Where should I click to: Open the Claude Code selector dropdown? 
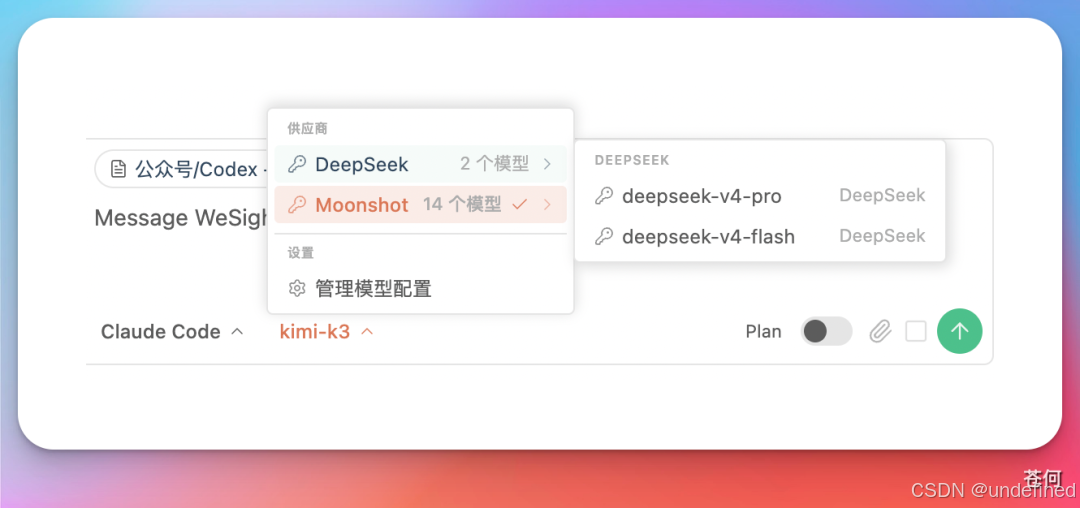click(x=172, y=332)
